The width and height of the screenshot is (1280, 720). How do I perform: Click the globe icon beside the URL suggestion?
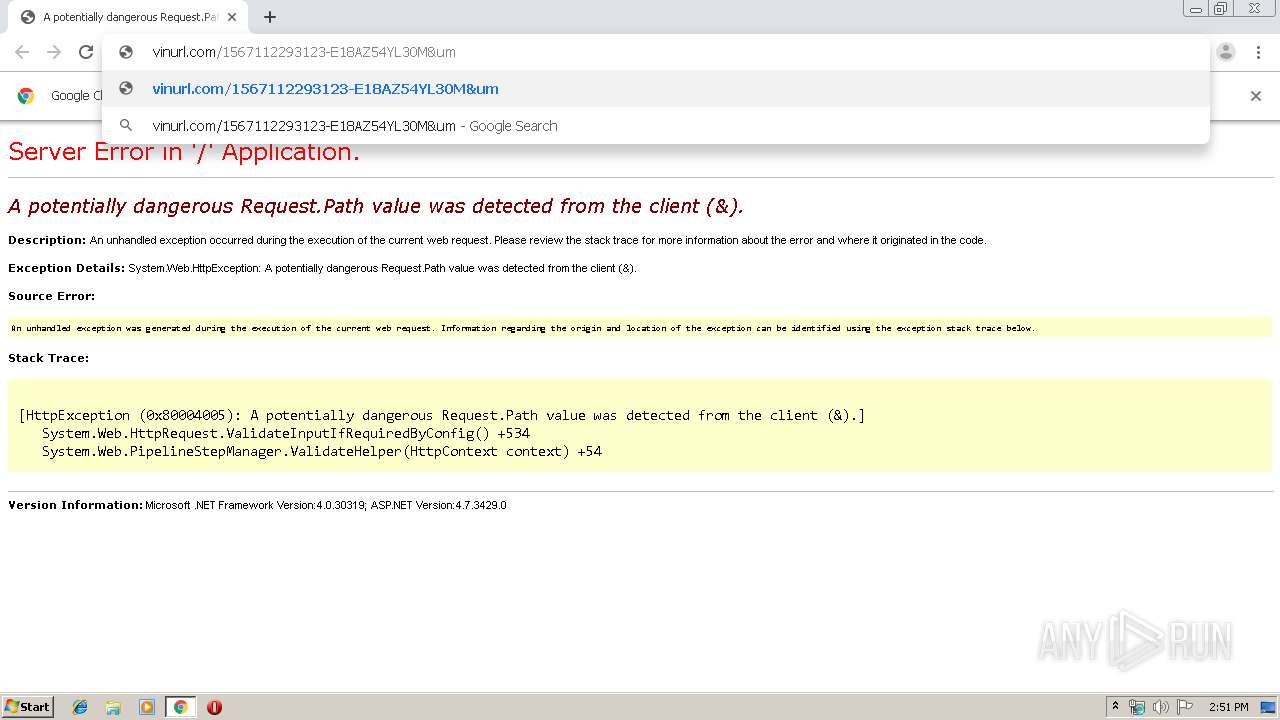point(126,89)
